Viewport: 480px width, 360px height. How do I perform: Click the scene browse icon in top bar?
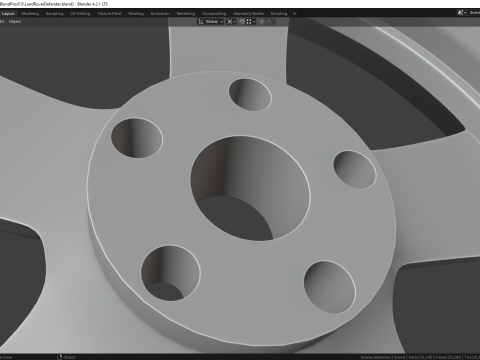coord(462,13)
